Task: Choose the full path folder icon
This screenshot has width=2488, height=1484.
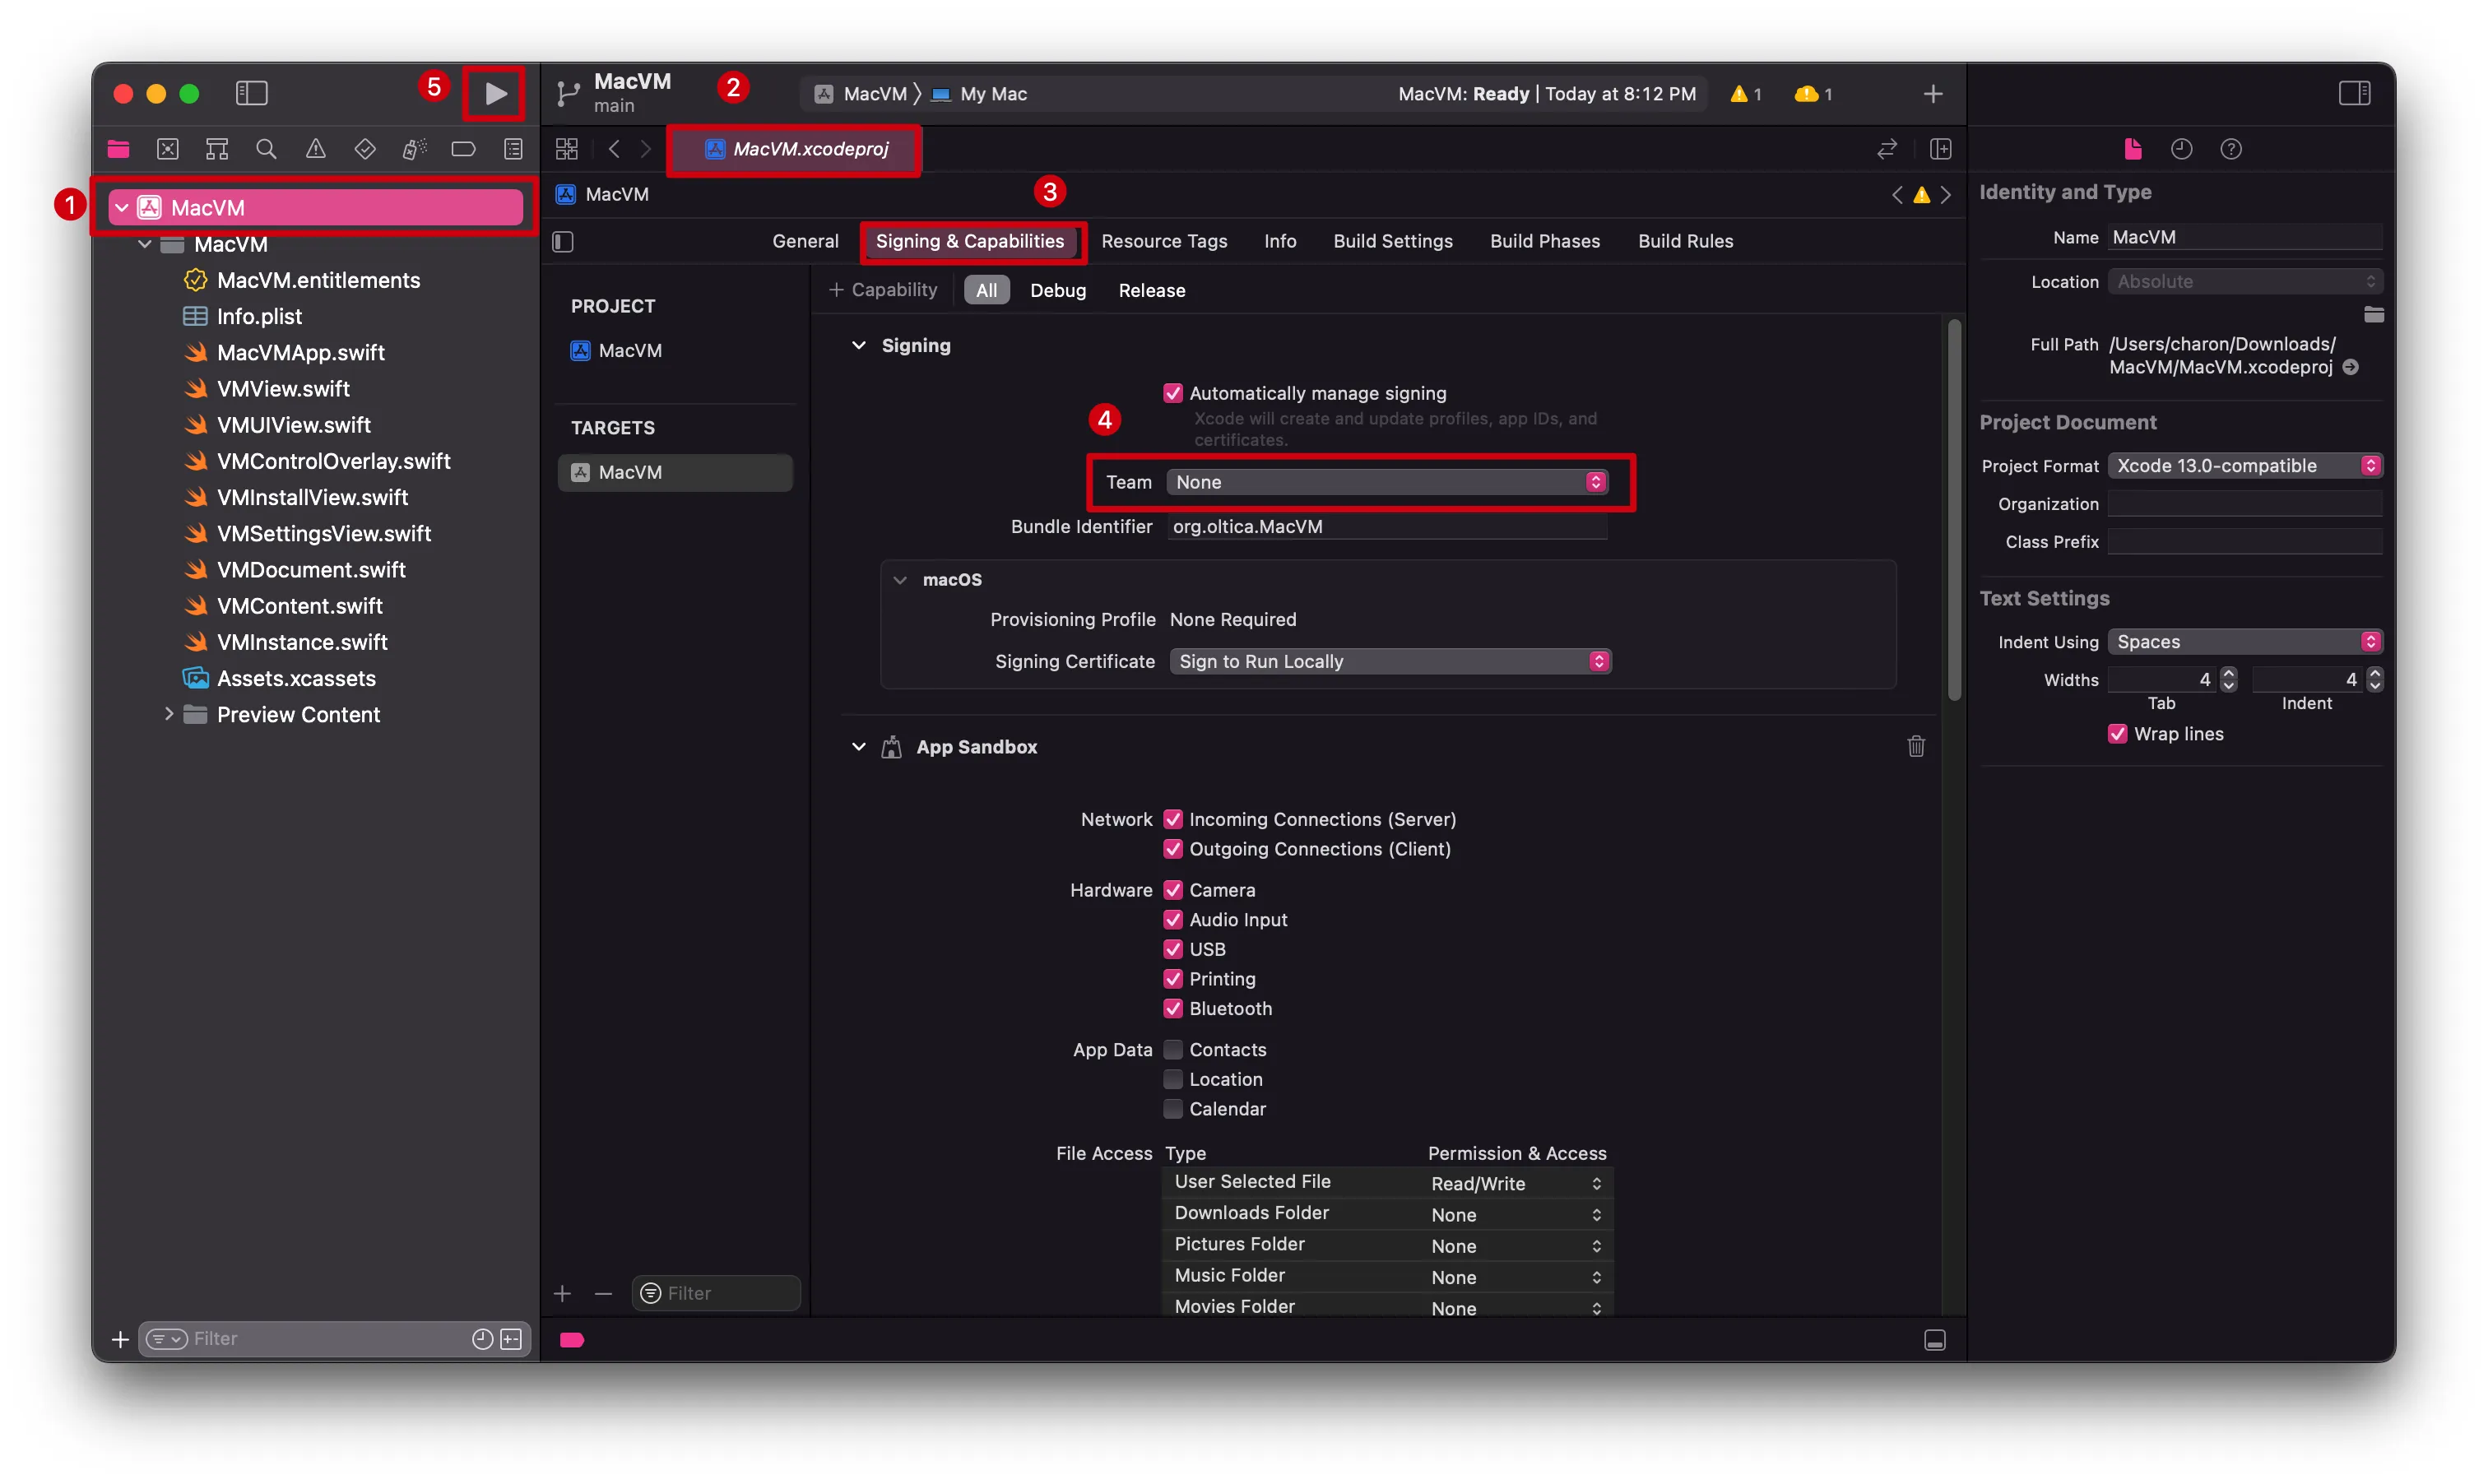Action: (2373, 315)
